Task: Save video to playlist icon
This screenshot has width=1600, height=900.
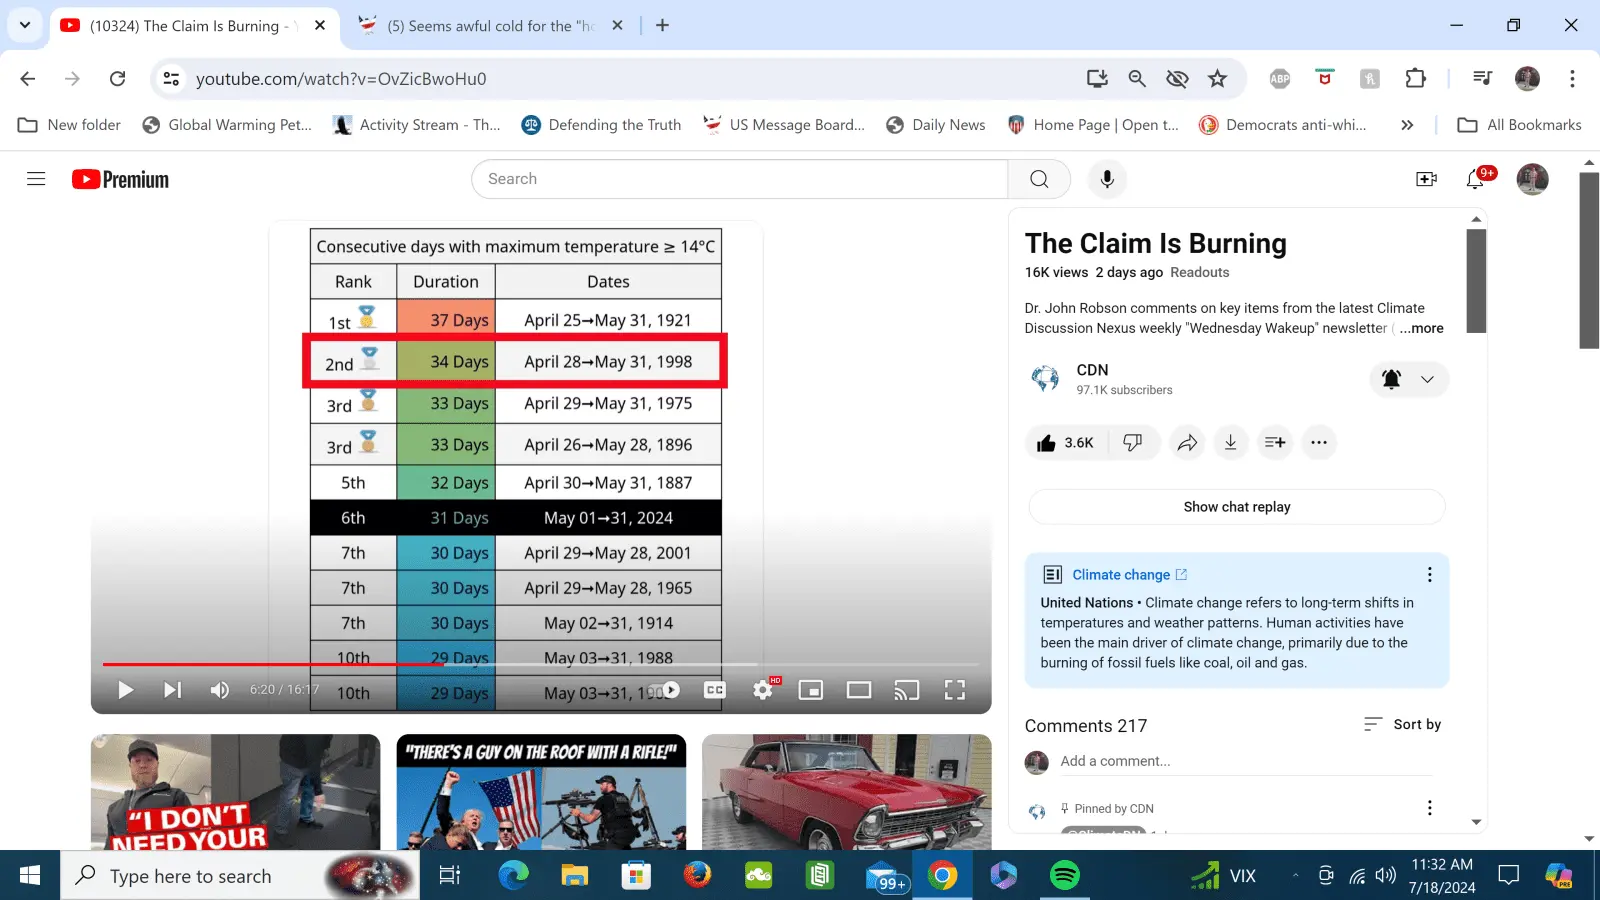Action: pos(1275,443)
